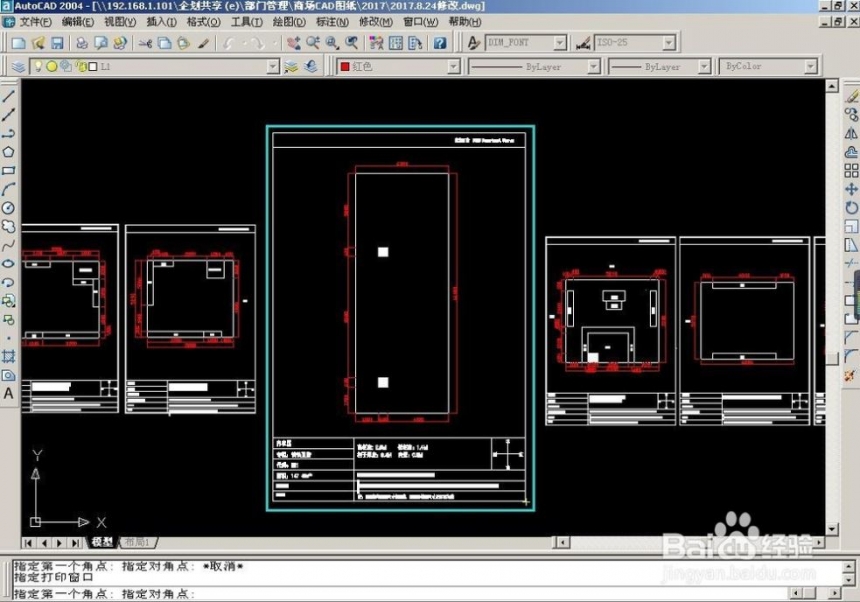Select the Copy Object tool

coord(851,115)
